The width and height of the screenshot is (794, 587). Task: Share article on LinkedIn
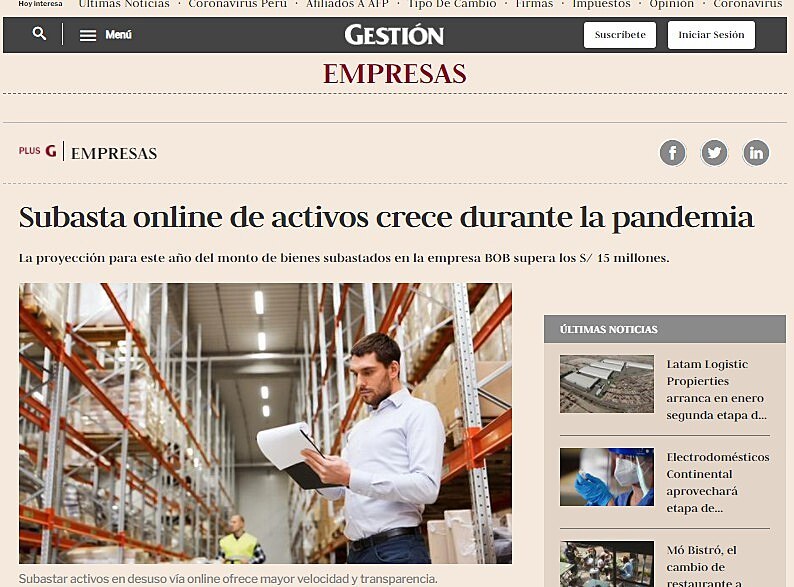coord(756,152)
